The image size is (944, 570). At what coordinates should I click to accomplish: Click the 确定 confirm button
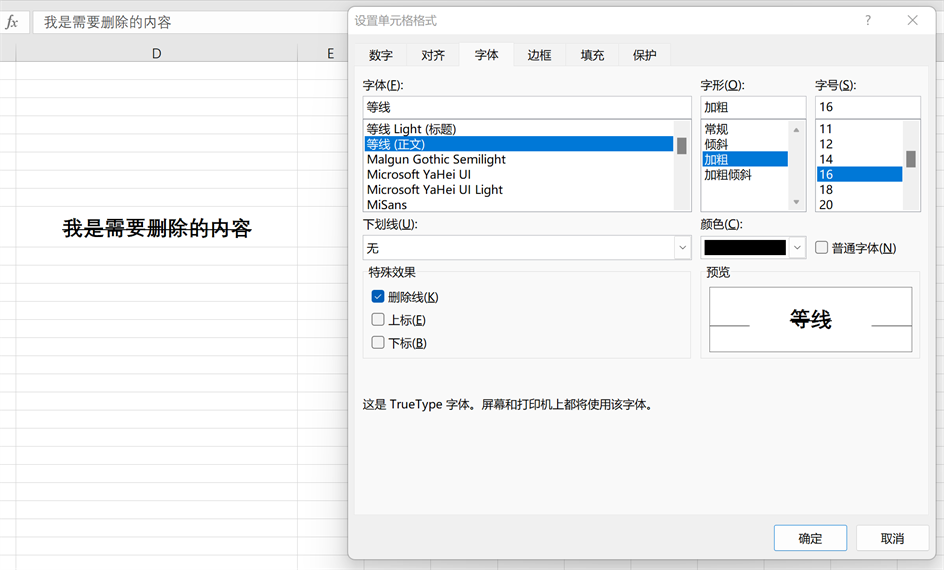810,538
